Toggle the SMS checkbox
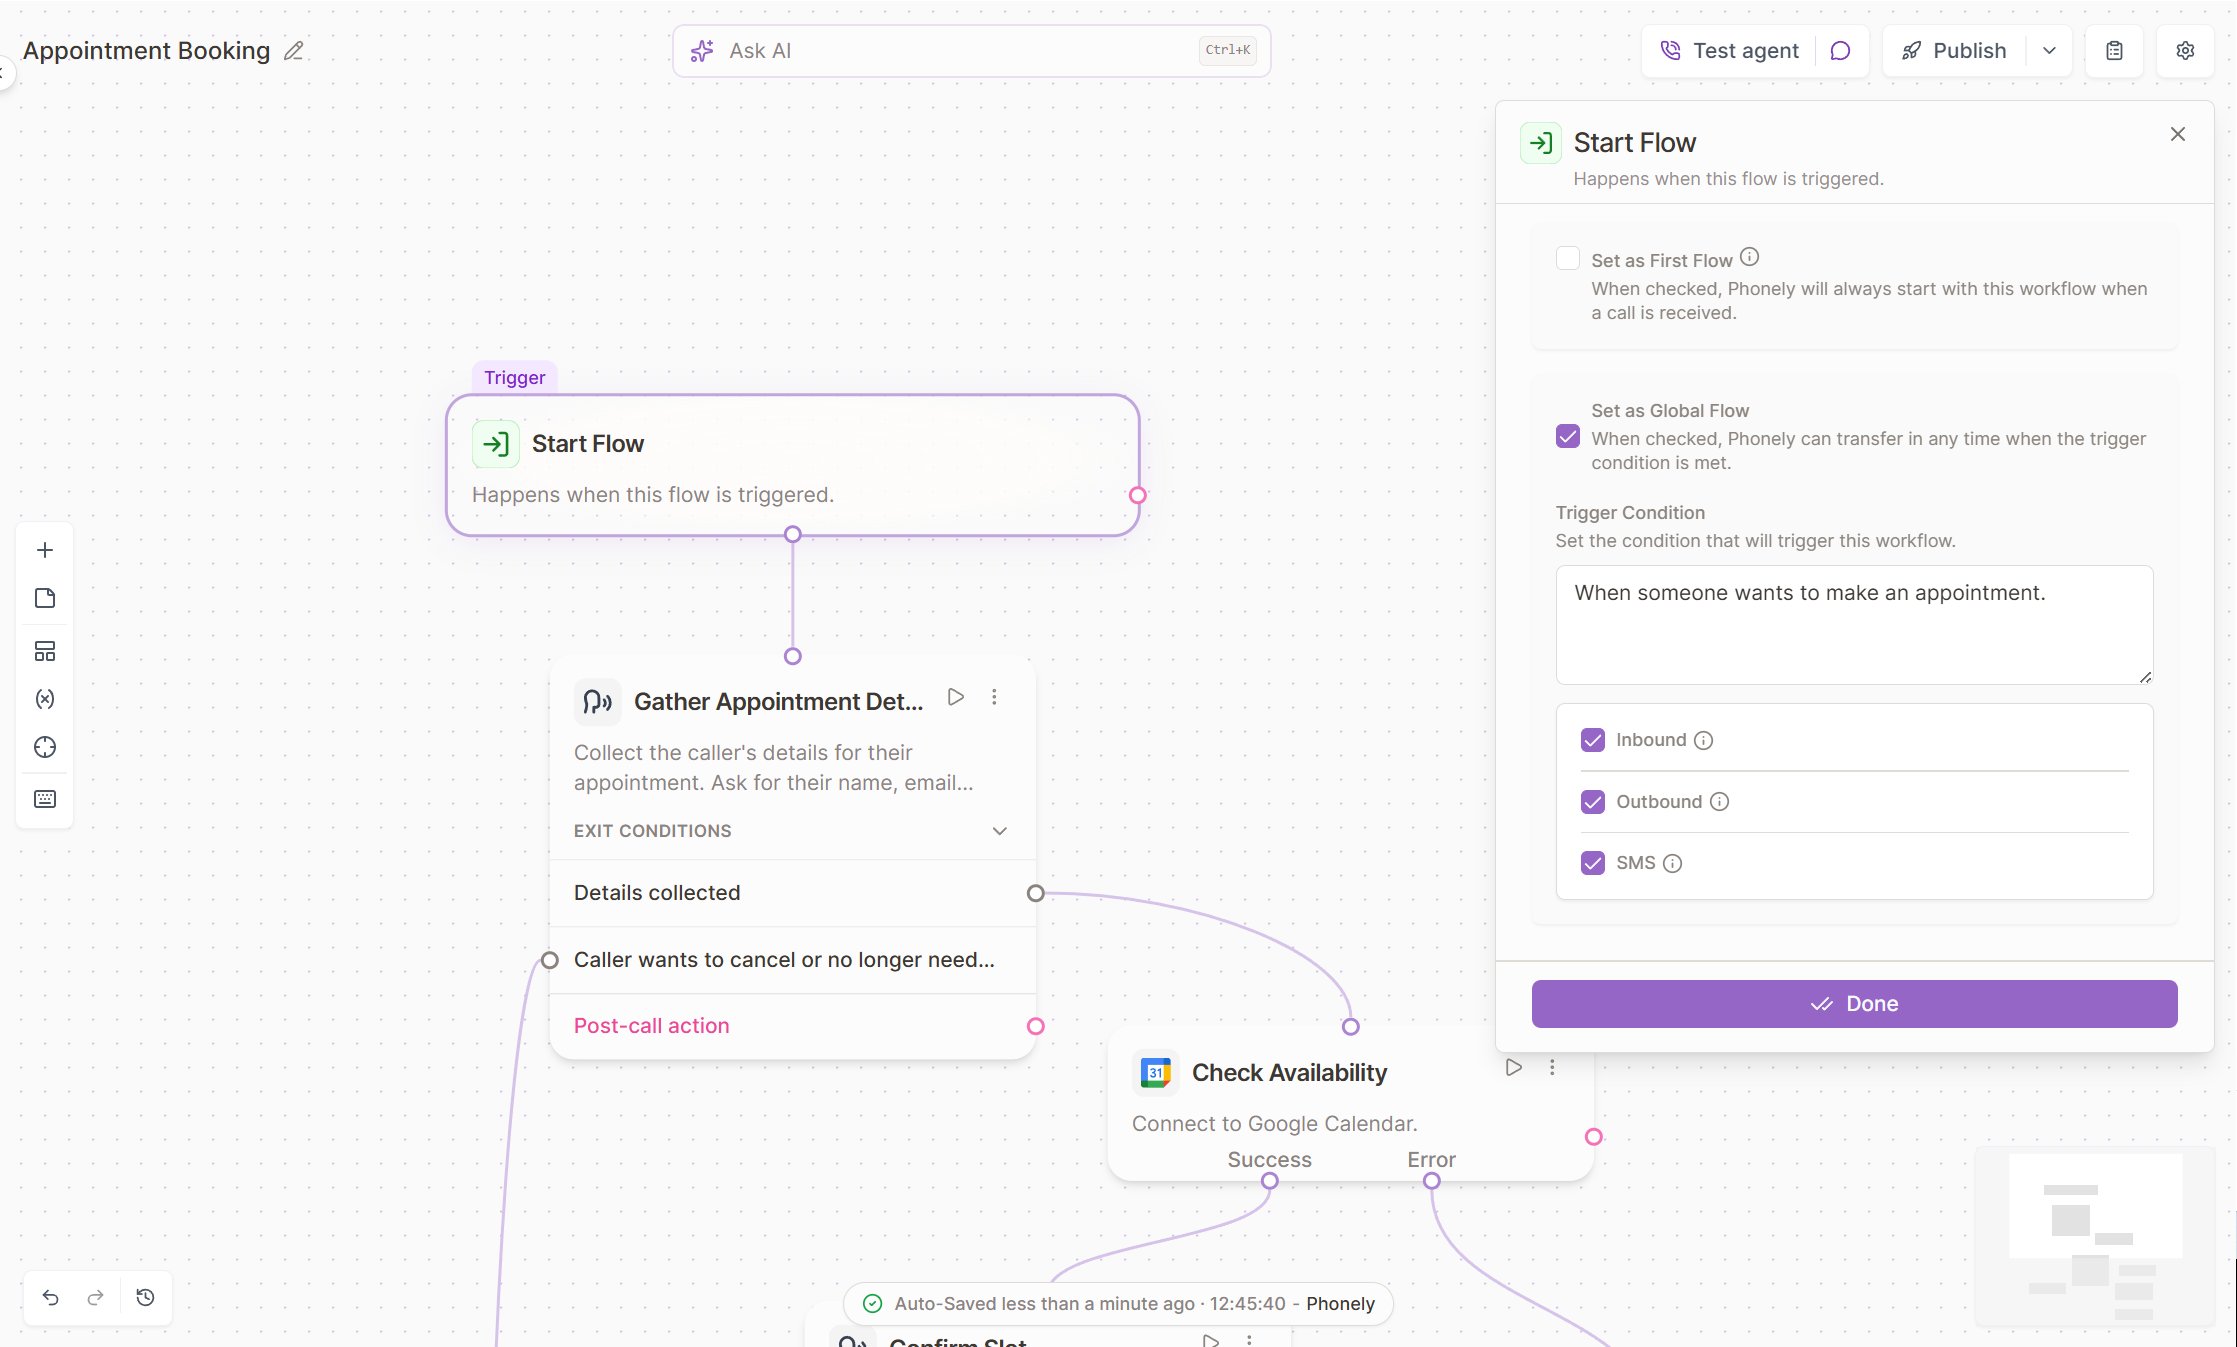 click(x=1593, y=863)
